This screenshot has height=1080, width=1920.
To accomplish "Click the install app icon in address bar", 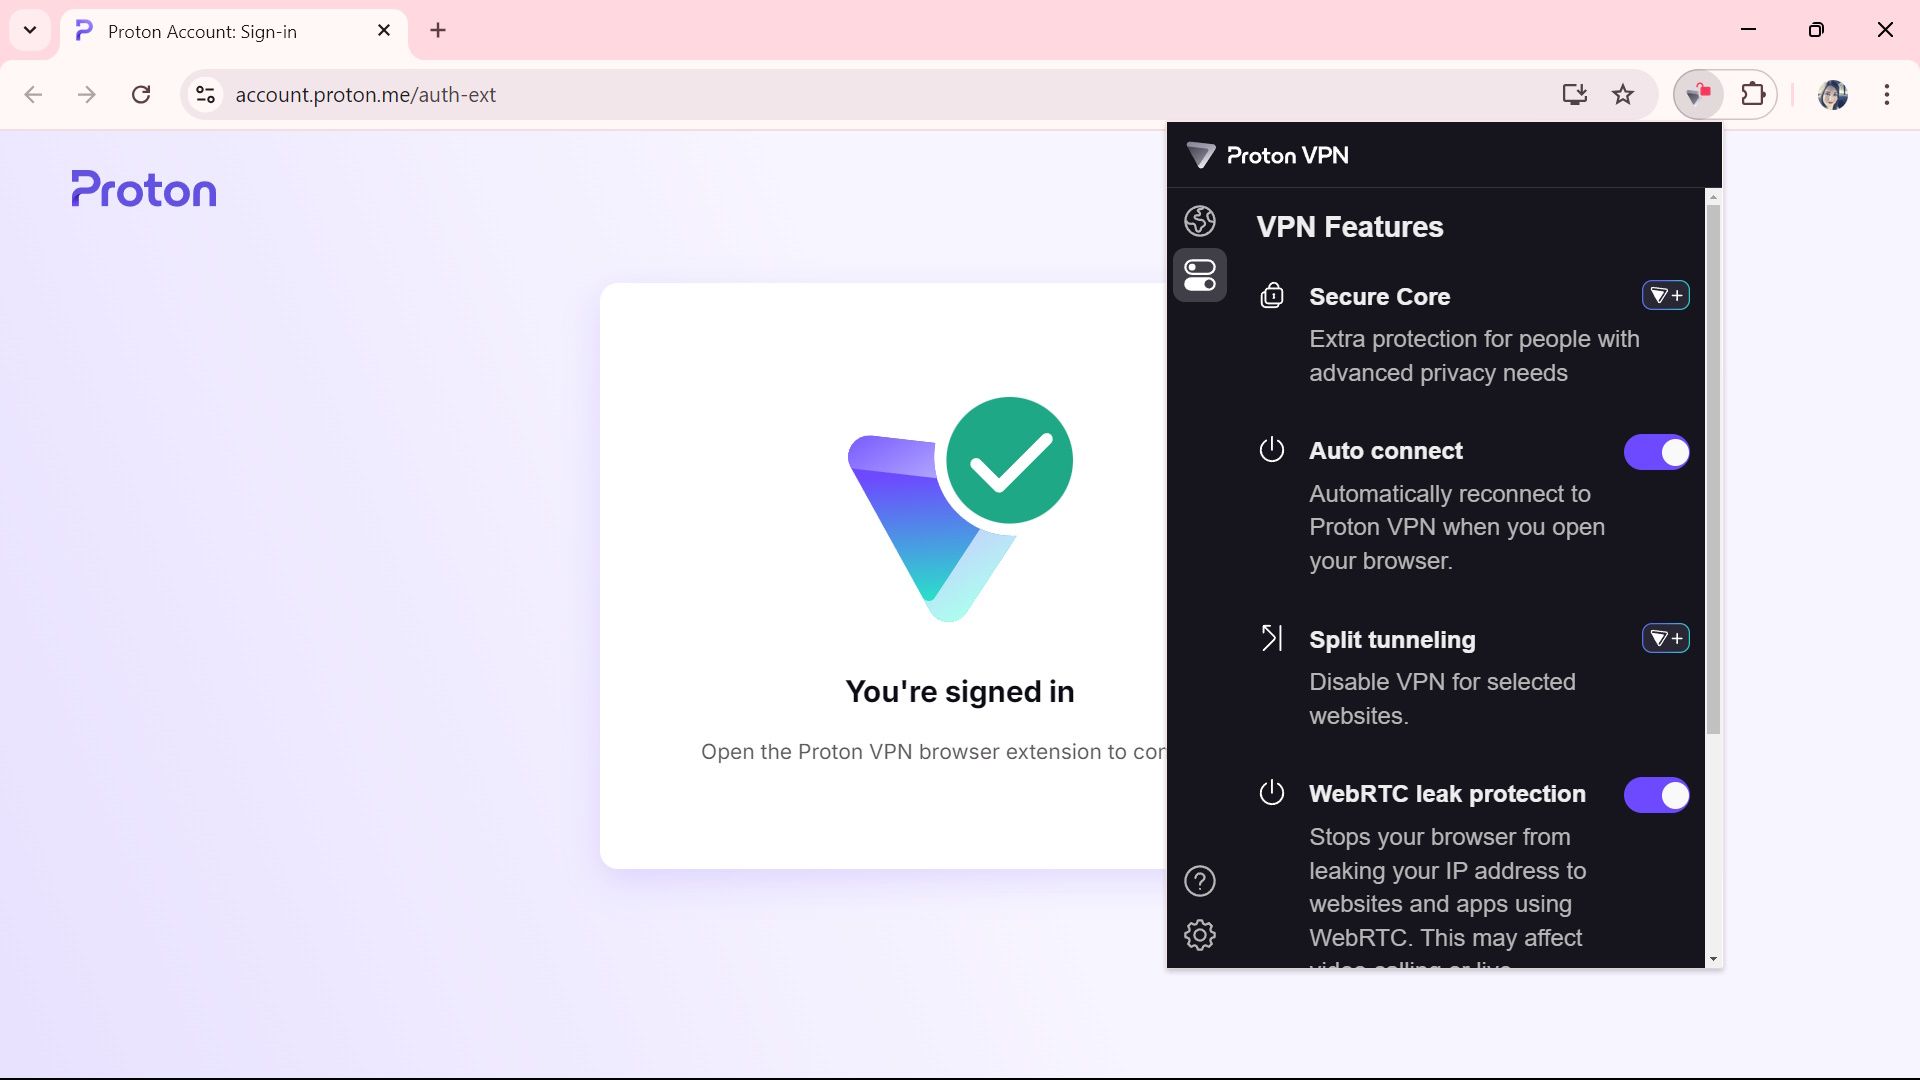I will tap(1575, 95).
